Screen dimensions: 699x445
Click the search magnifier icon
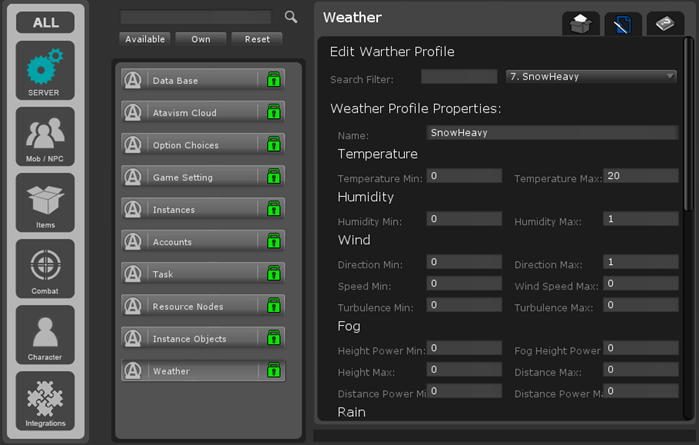[291, 17]
